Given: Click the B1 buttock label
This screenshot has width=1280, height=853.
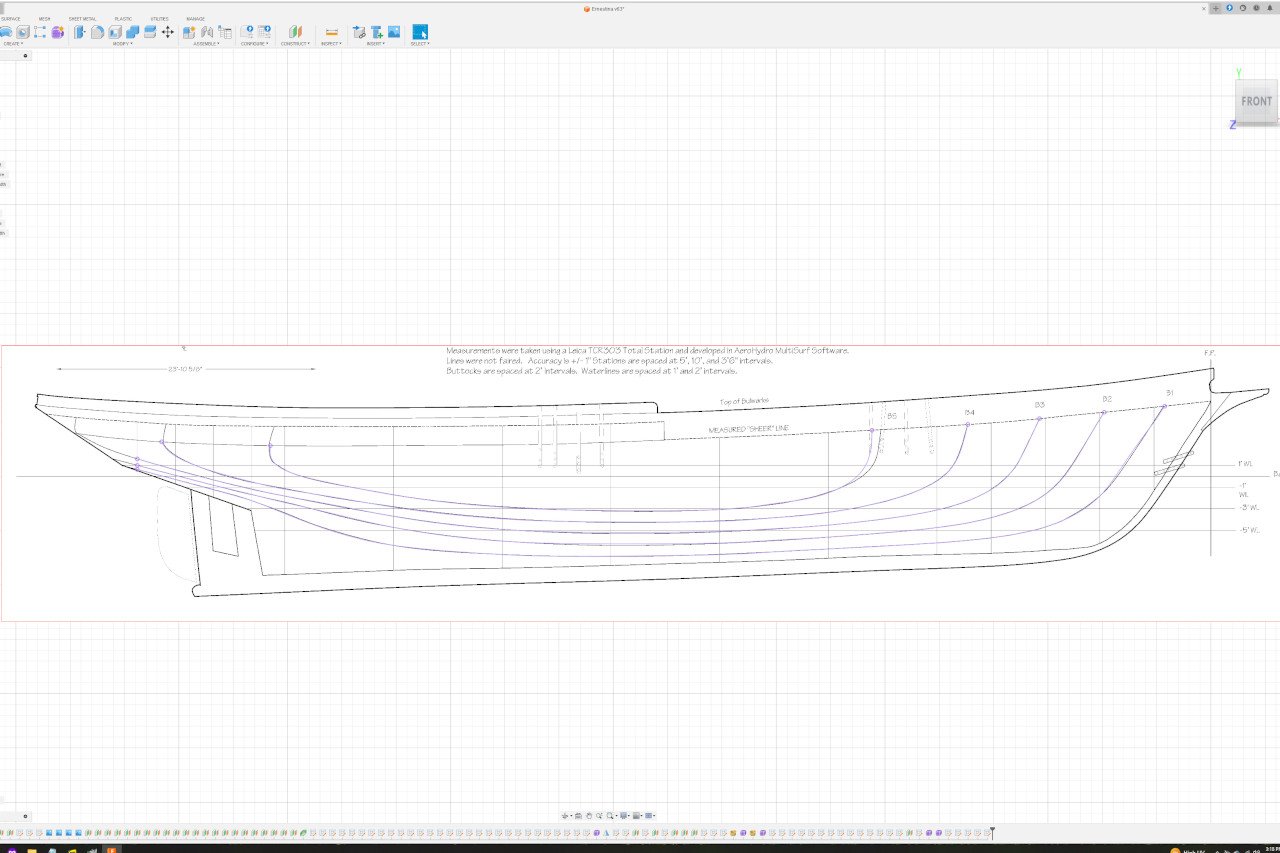Looking at the screenshot, I should pyautogui.click(x=1169, y=392).
